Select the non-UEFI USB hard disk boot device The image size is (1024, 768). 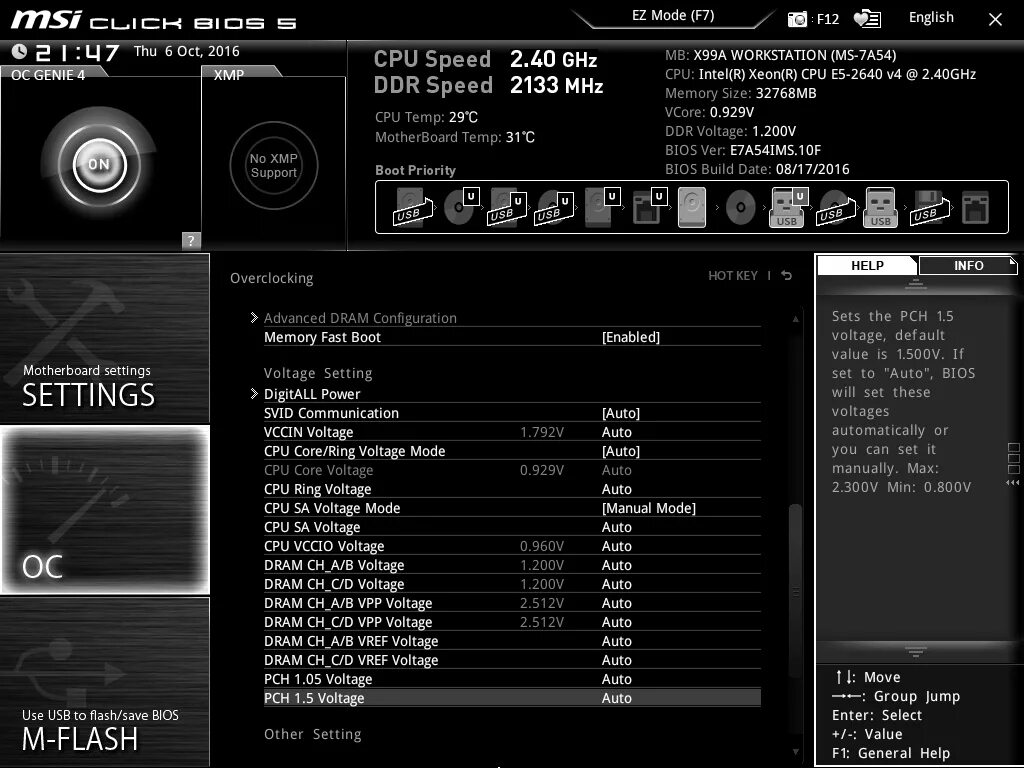tap(412, 208)
